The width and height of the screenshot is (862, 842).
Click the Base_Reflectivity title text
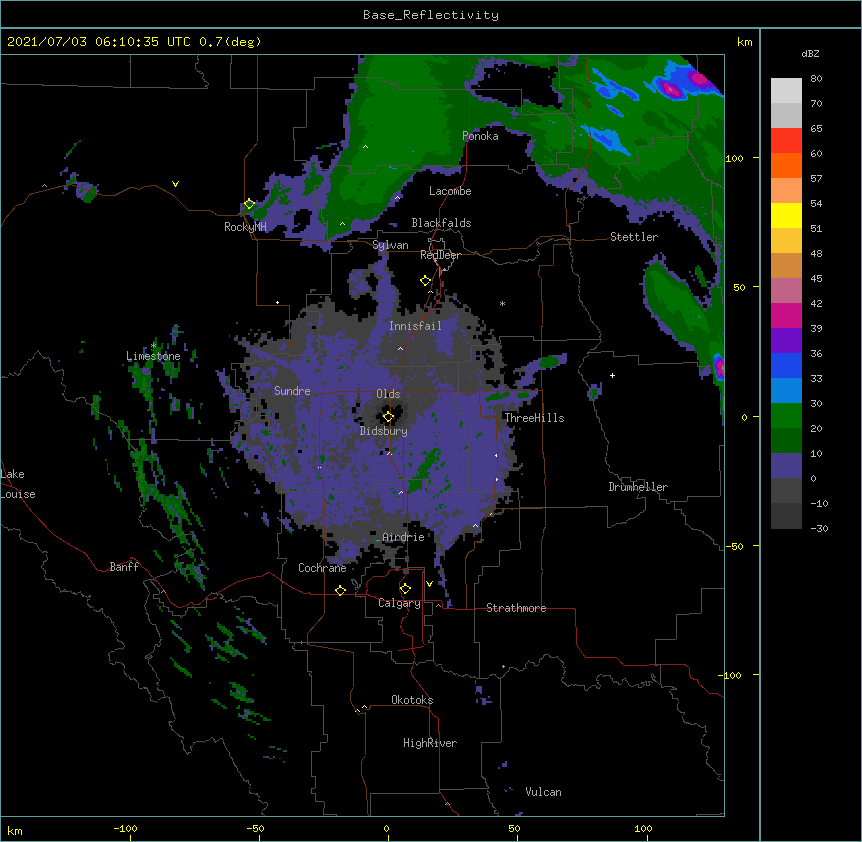click(x=431, y=15)
